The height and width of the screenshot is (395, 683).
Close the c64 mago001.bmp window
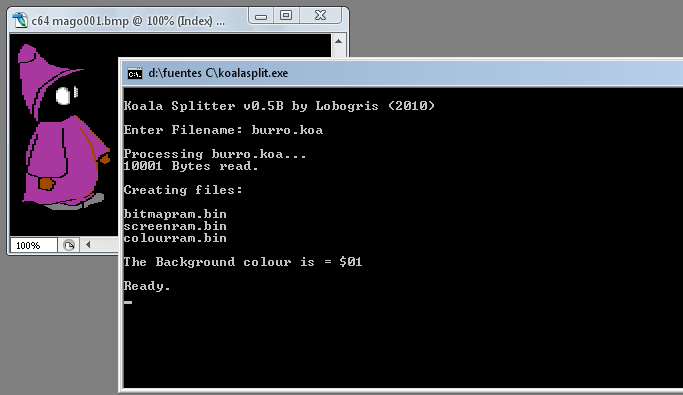321,16
